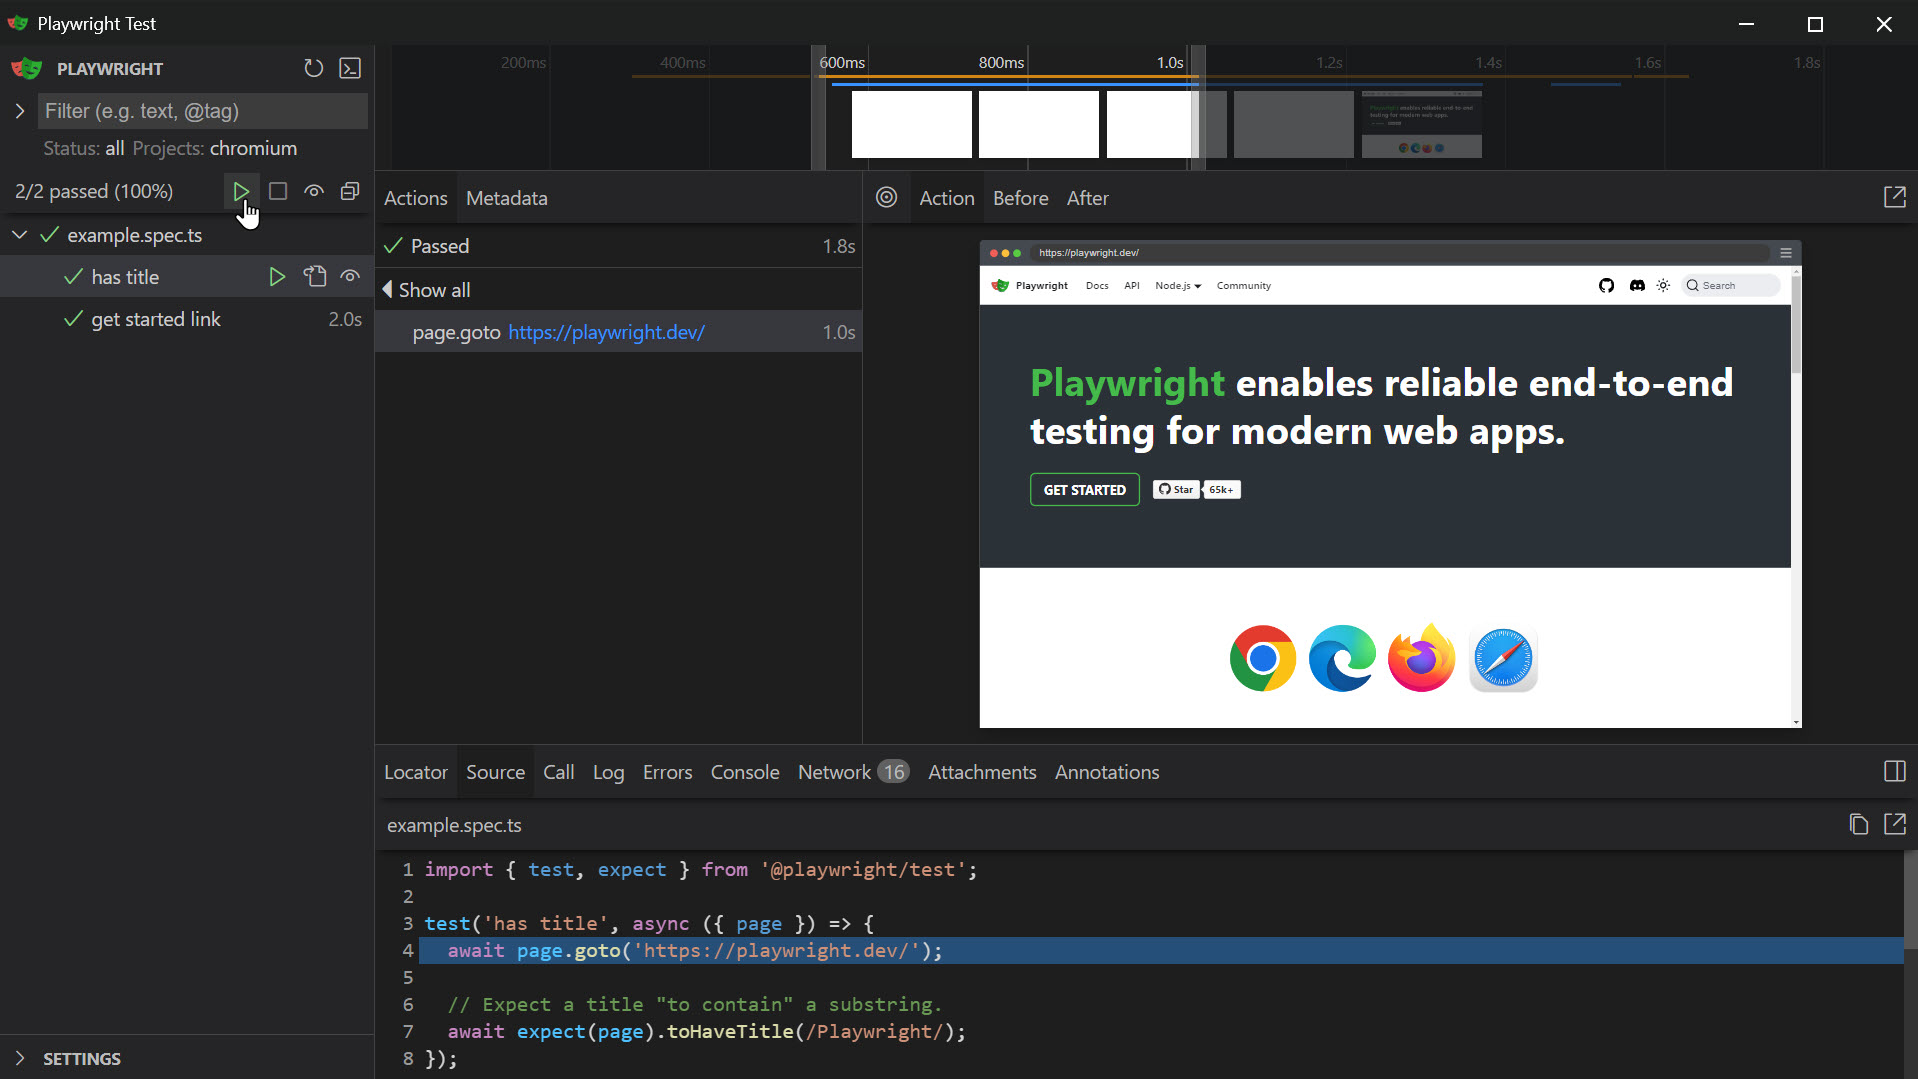Screen dimensions: 1918x1079
Task: Expand the SETTINGS section
Action: [x=20, y=1058]
